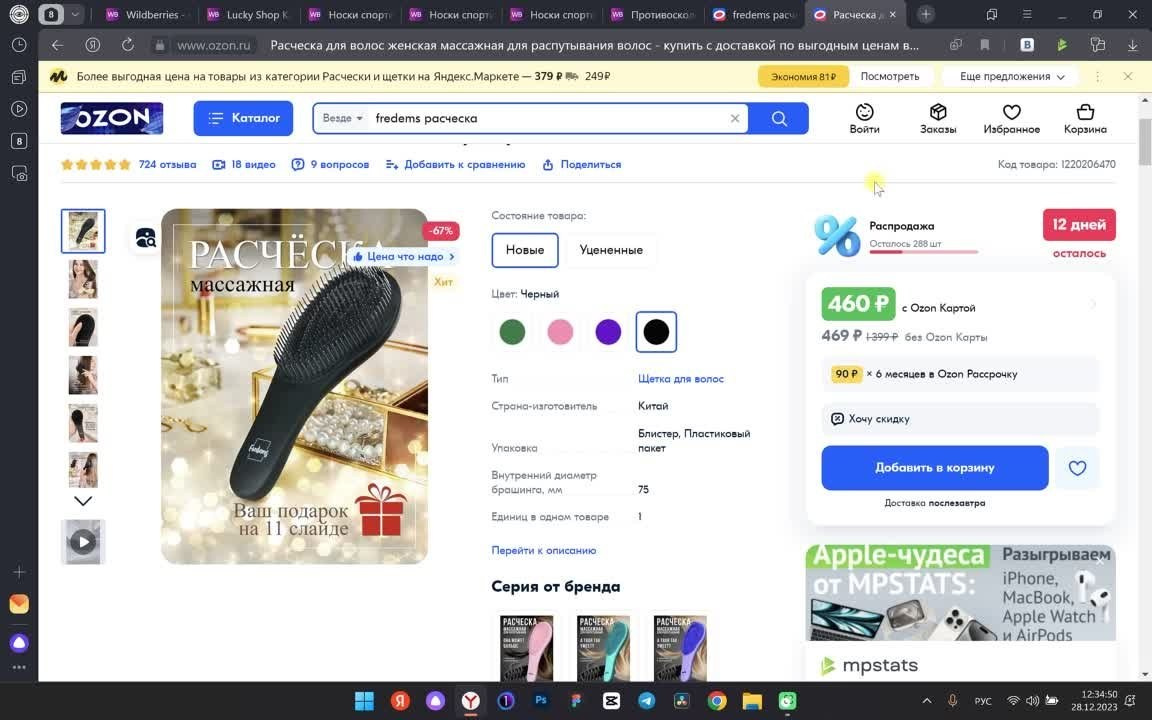Select the Новые condition option
This screenshot has width=1152, height=720.
click(x=524, y=250)
